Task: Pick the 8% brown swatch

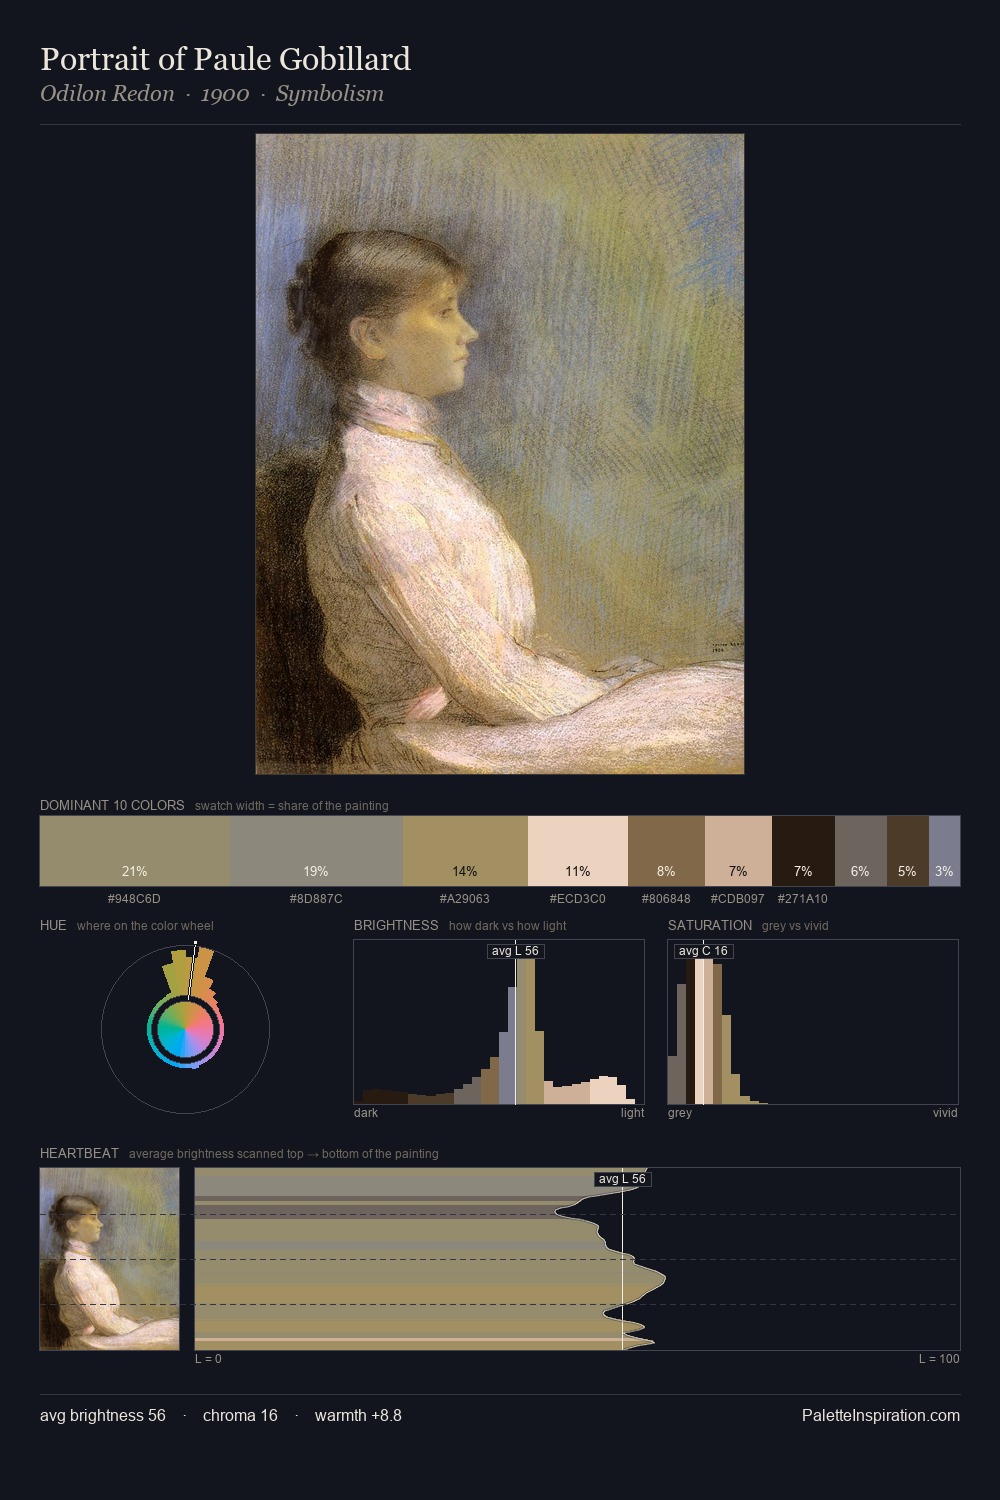Action: coord(666,851)
